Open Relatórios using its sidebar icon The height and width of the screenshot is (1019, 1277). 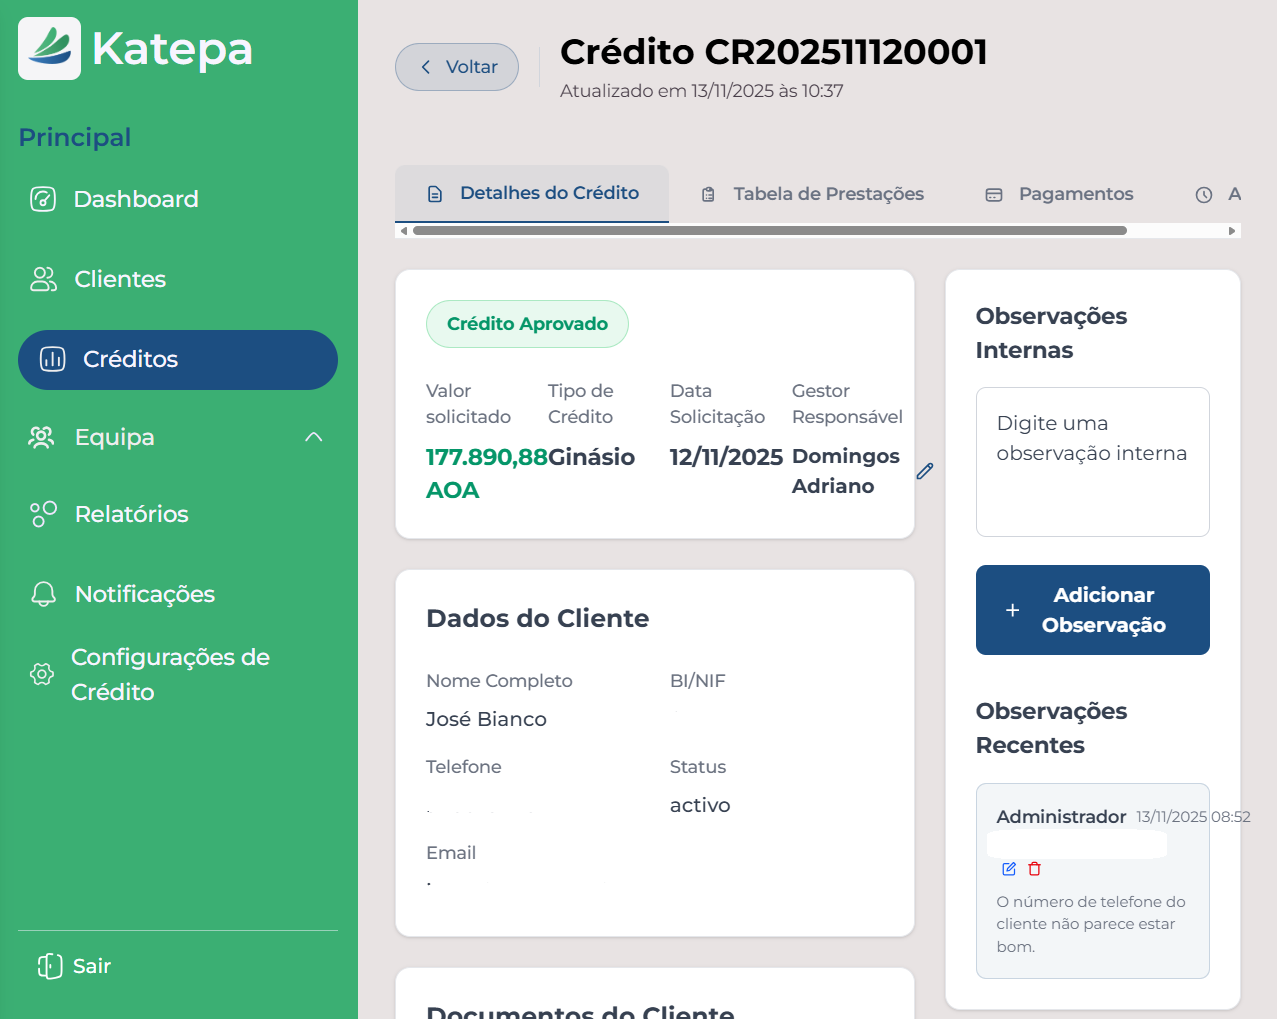[43, 513]
